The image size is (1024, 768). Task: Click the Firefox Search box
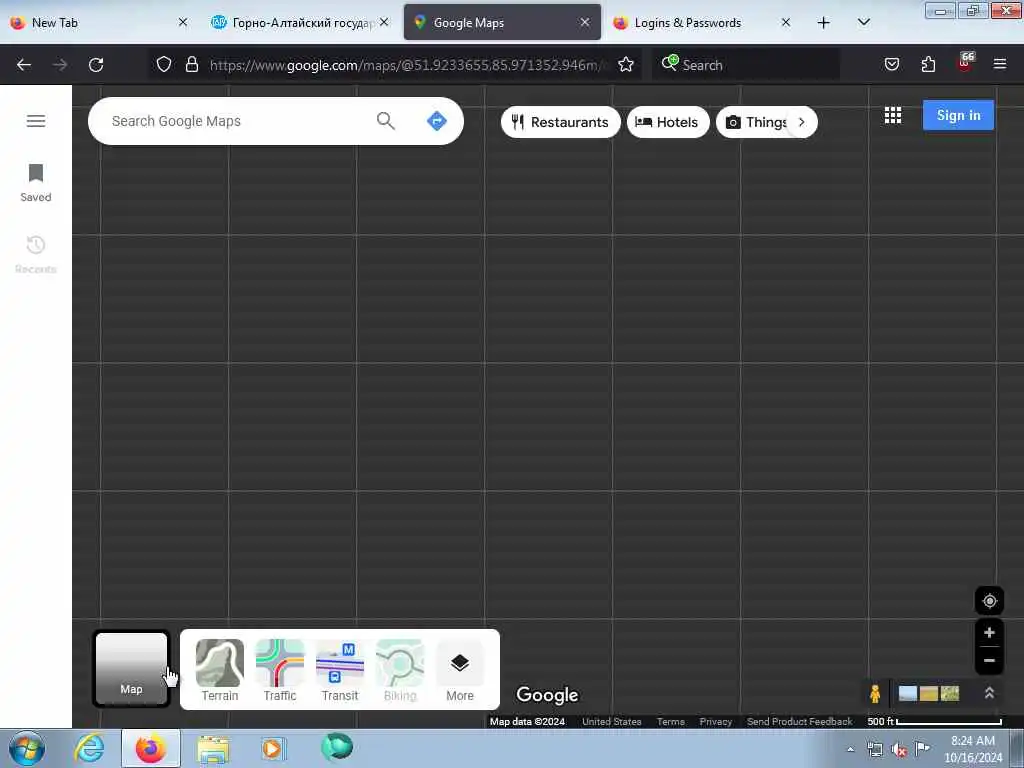tap(746, 65)
